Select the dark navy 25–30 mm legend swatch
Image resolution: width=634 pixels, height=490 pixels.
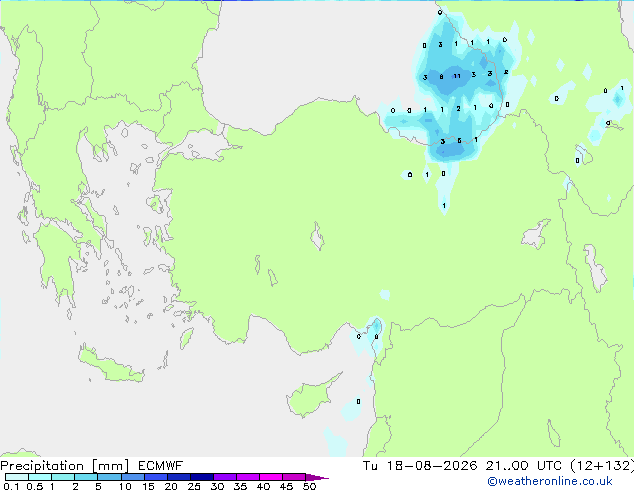point(202,477)
